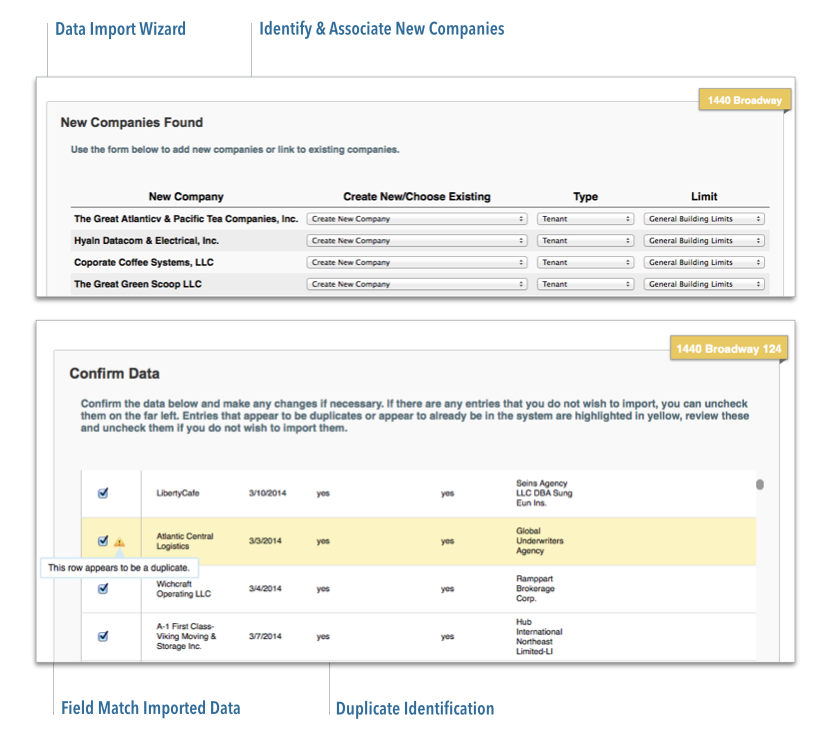
Task: Click the Confirm Data table scrollbar handle
Action: pos(760,485)
